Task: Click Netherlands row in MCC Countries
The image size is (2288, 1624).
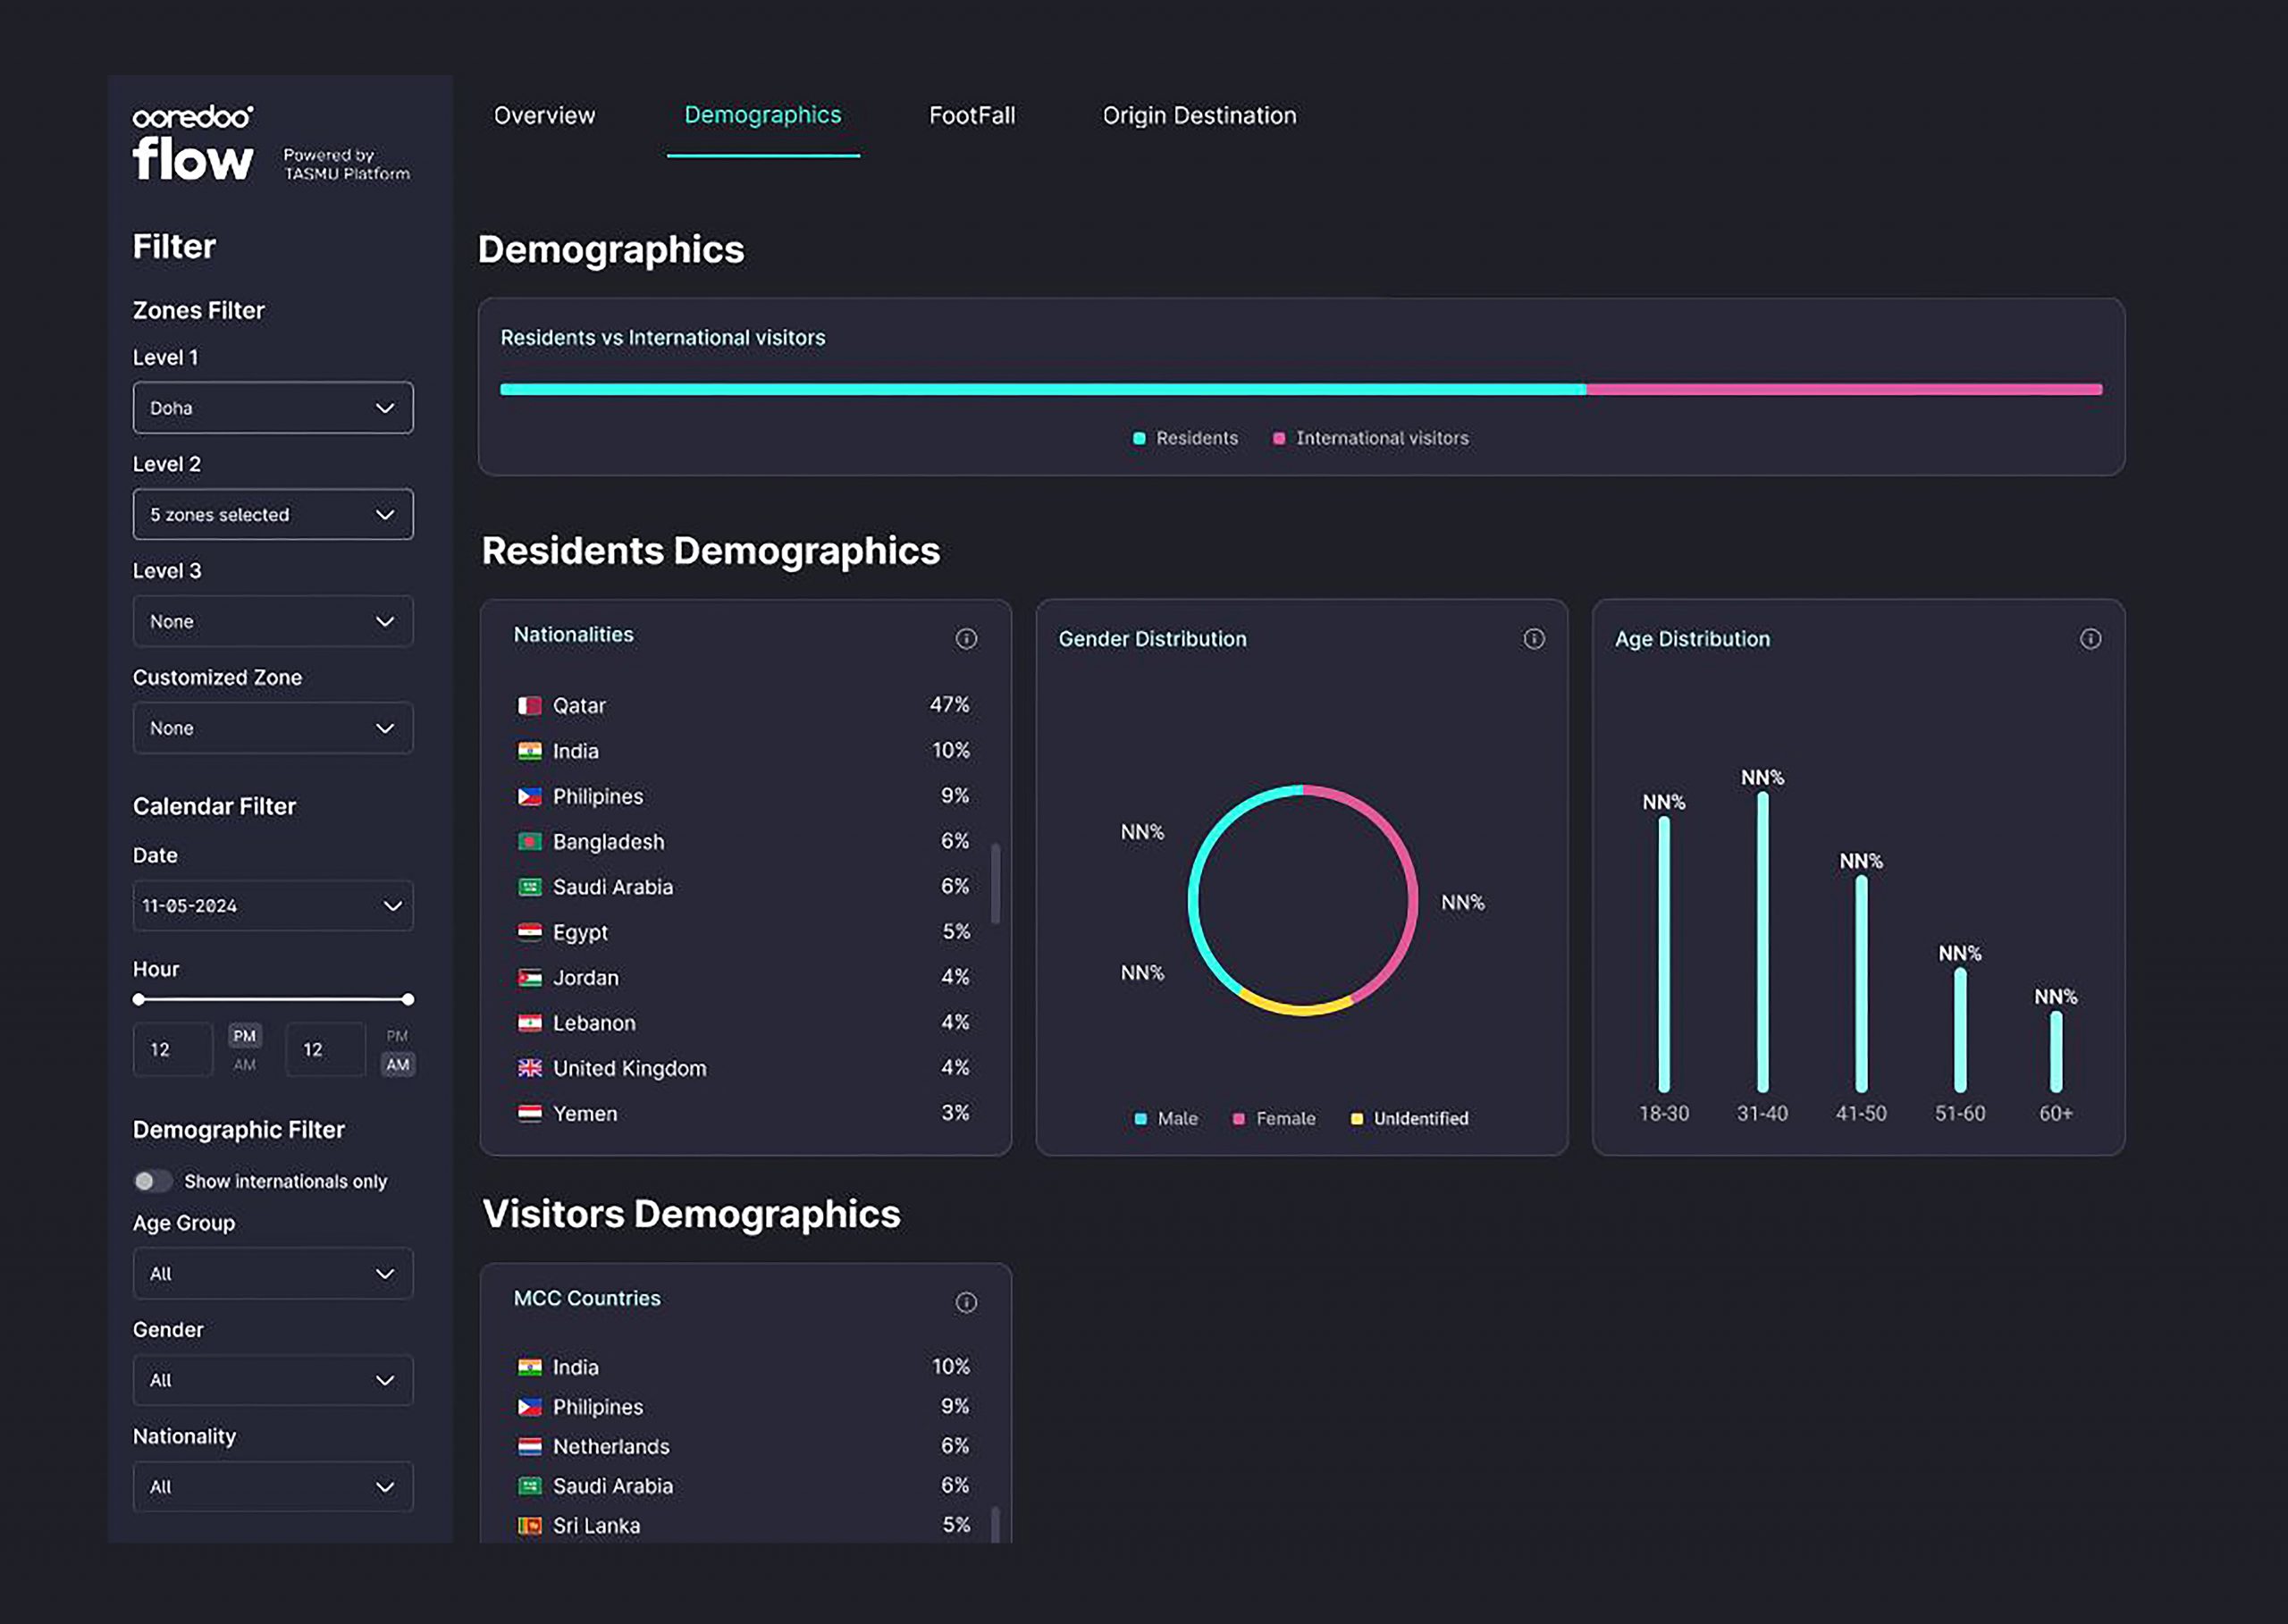Action: click(x=743, y=1446)
